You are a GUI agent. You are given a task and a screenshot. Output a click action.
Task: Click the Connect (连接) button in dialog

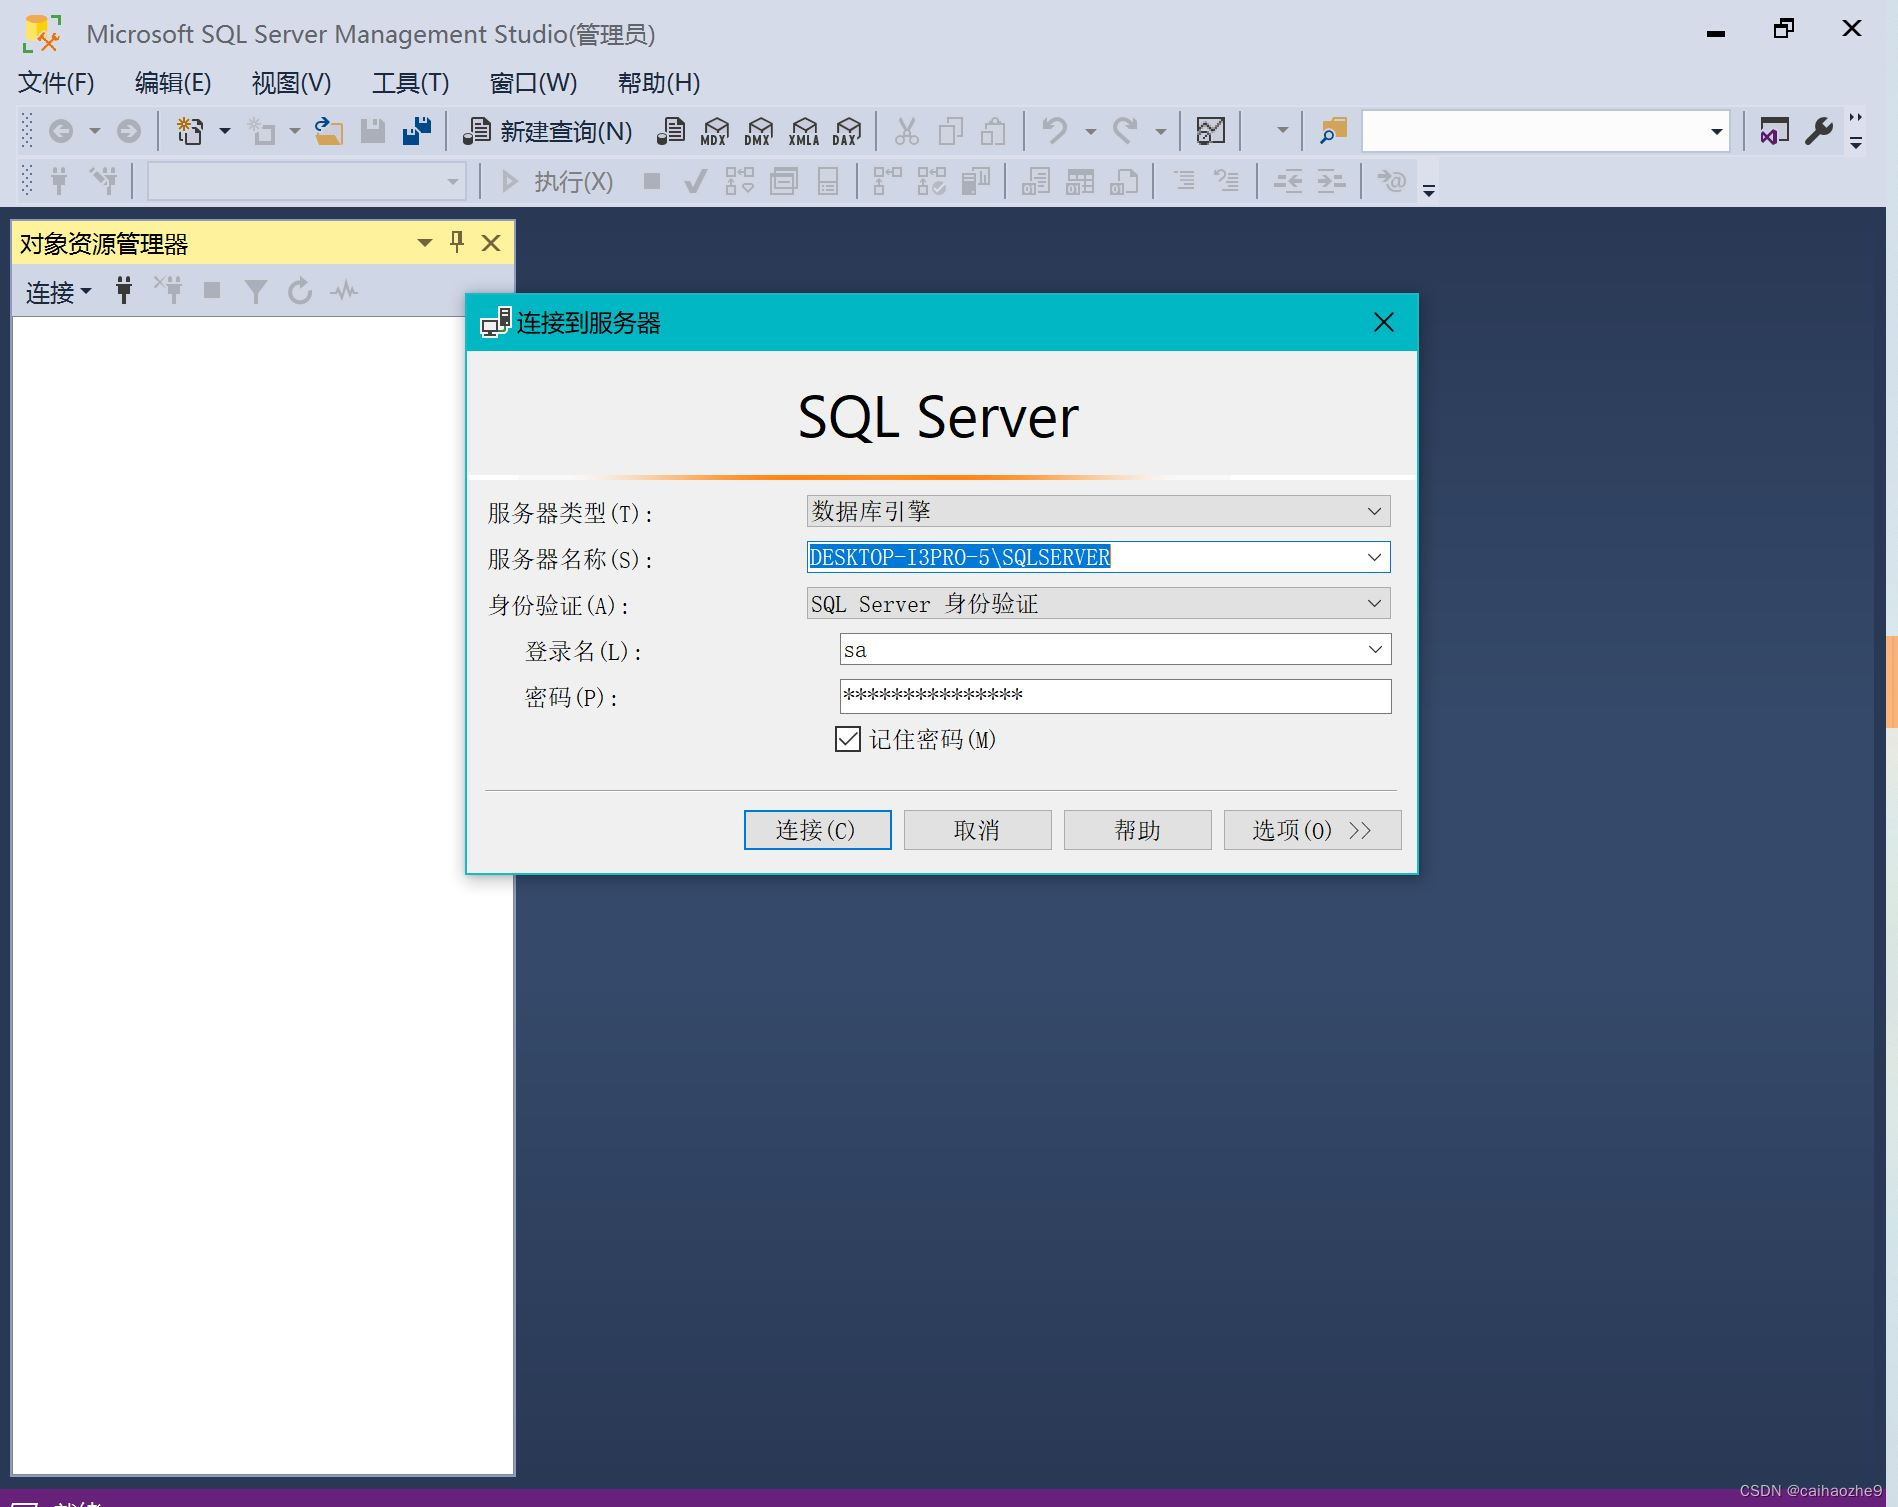[817, 830]
